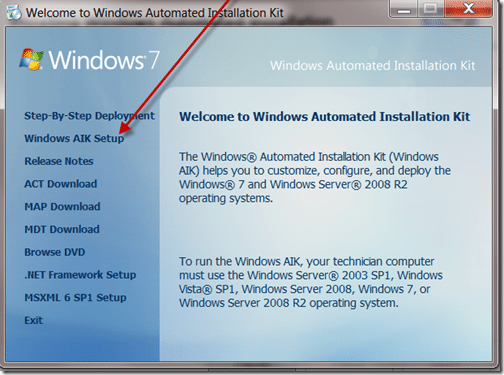The height and width of the screenshot is (375, 504).
Task: Choose MDT Download
Action: click(62, 229)
